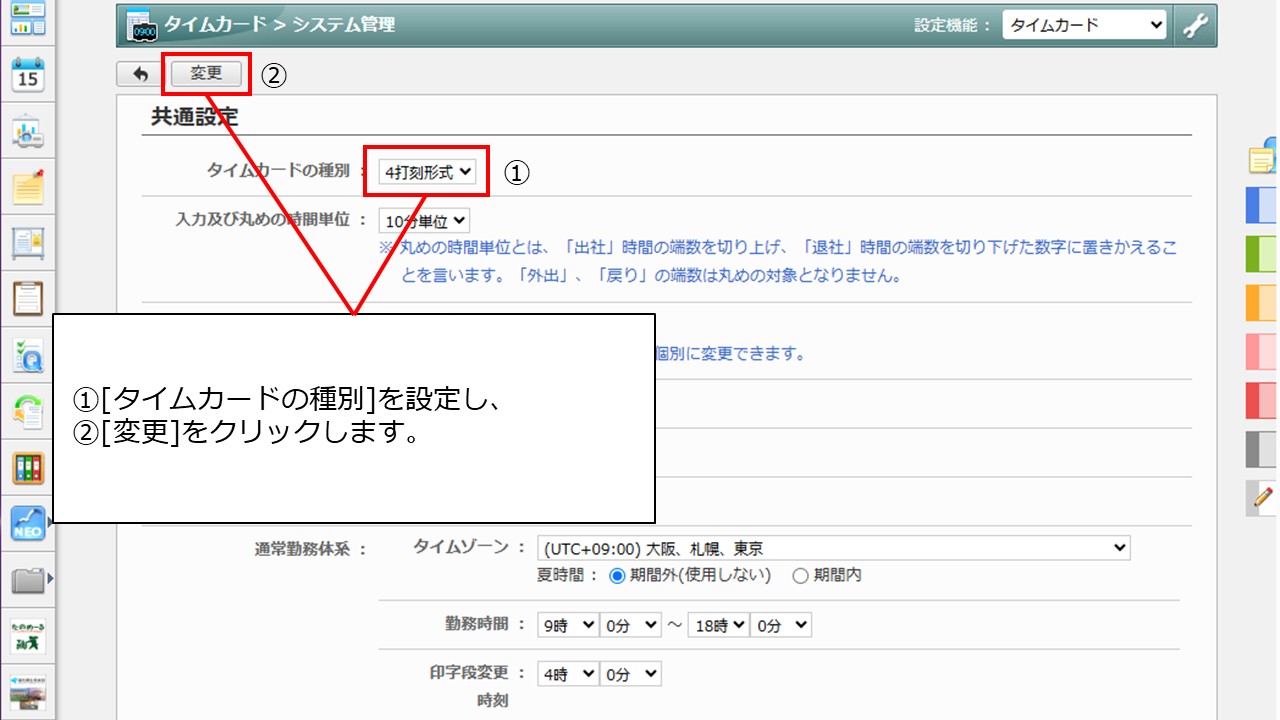Viewport: 1280px width, 720px height.
Task: Open the gray folder icon in sidebar
Action: 28,579
